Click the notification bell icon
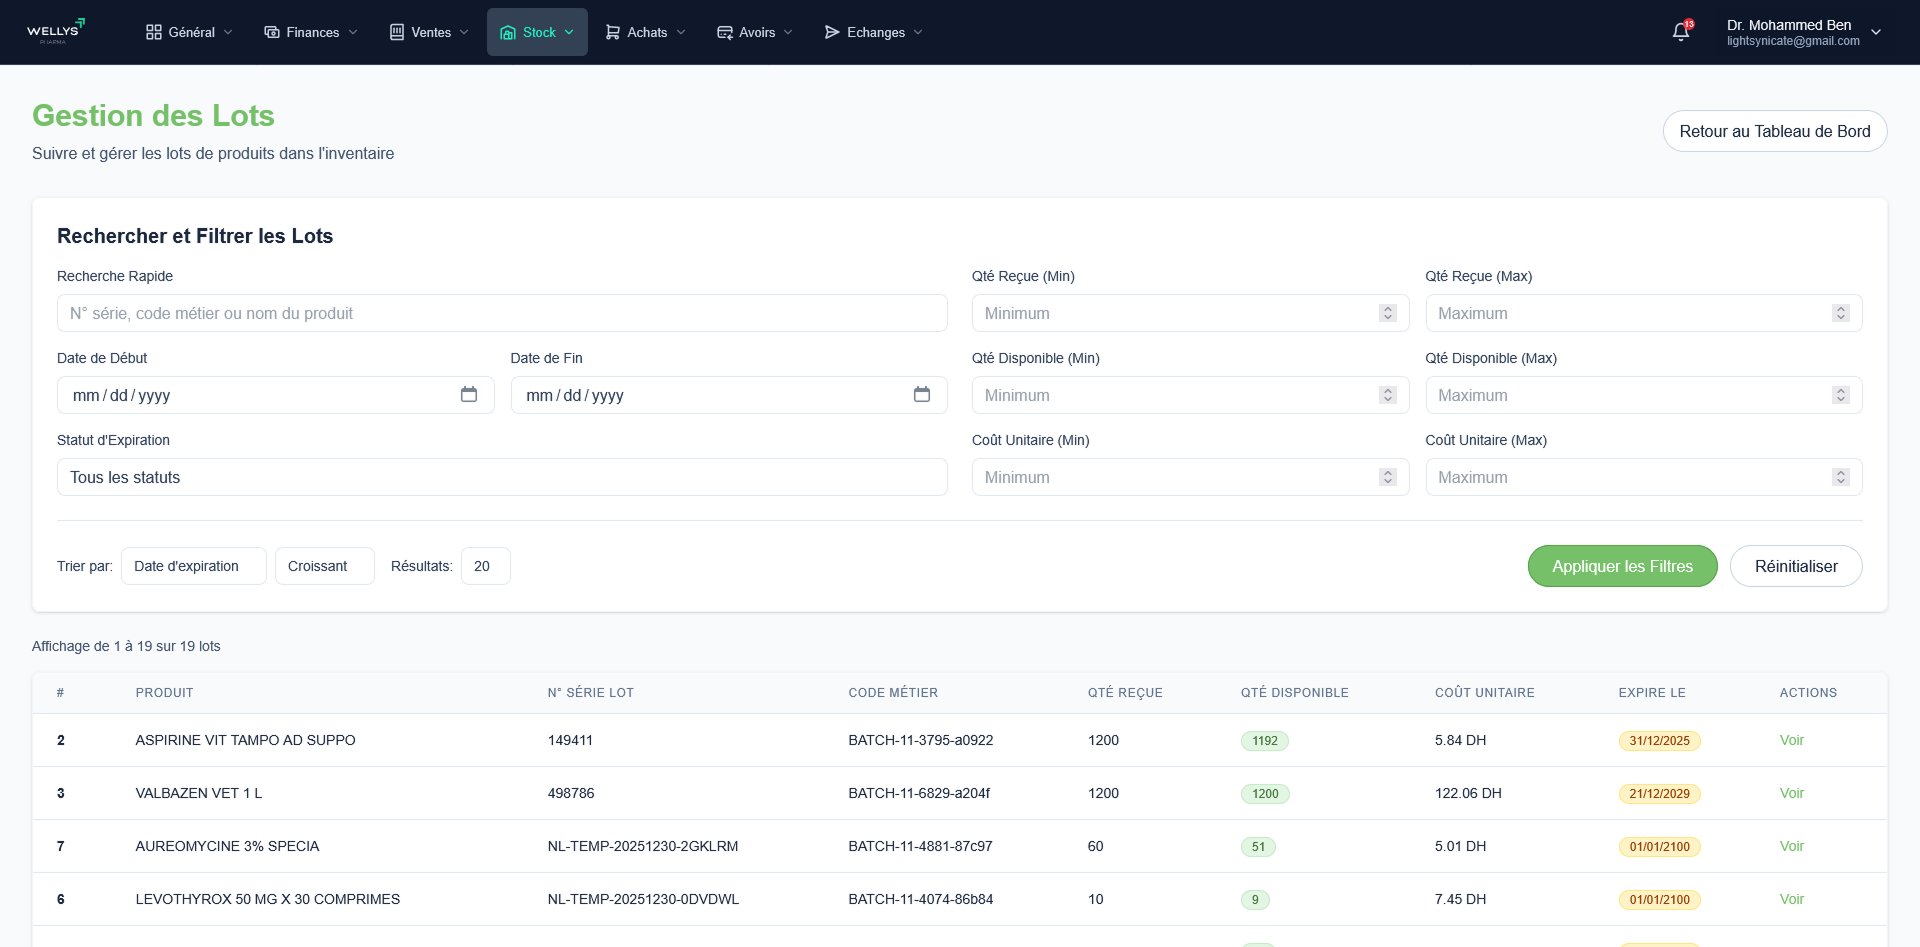 1681,32
